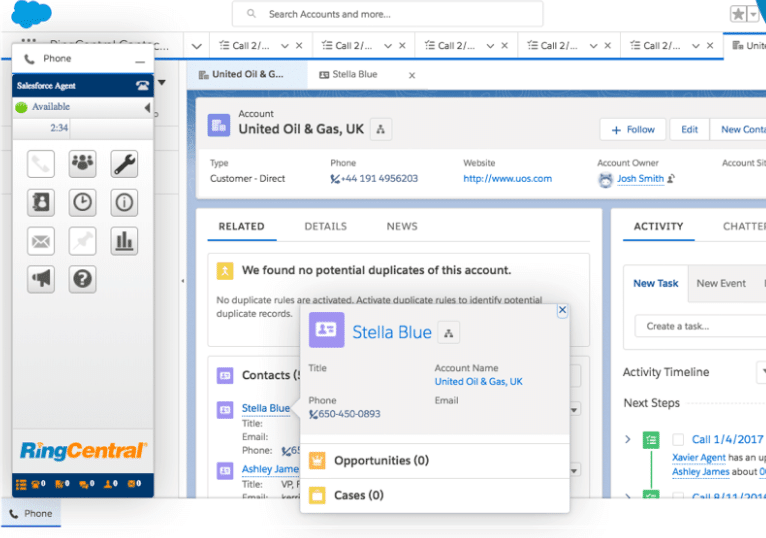Open the bar chart reports icon
Screen dimensions: 766x538
coord(124,241)
